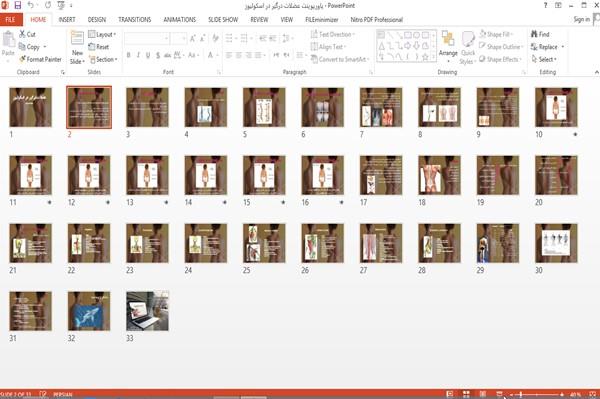600x399 pixels.
Task: Expand the Align Text dropdown
Action: click(328, 47)
